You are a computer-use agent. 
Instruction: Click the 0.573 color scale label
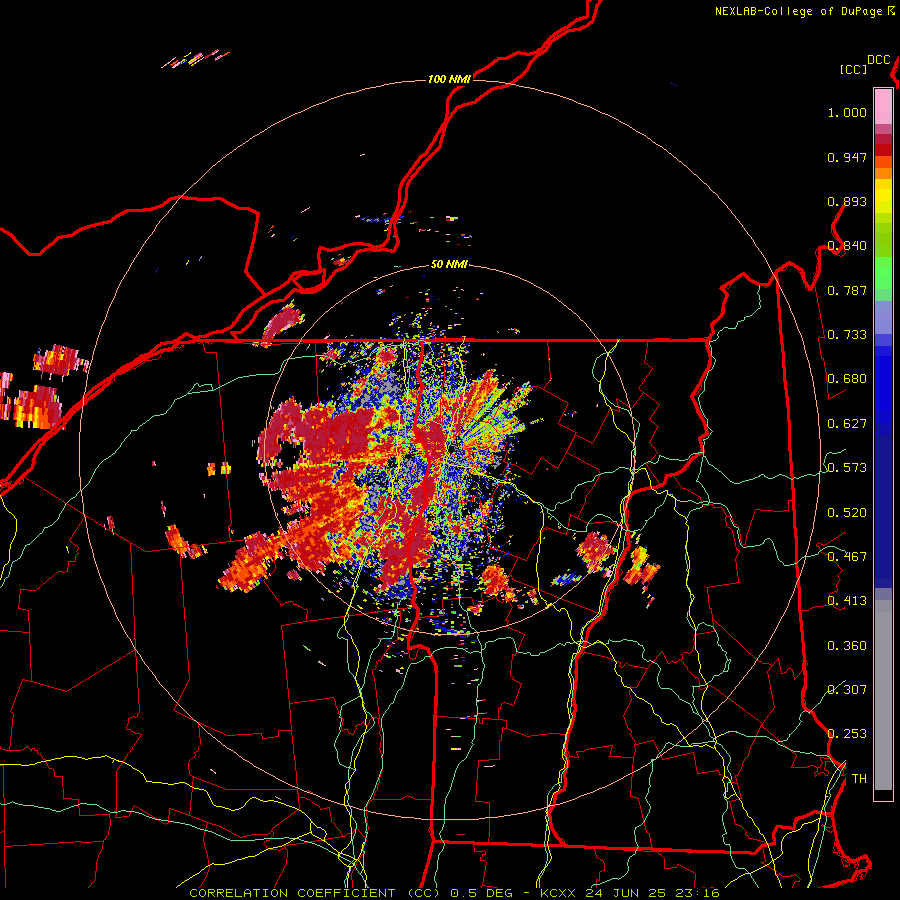pos(847,468)
